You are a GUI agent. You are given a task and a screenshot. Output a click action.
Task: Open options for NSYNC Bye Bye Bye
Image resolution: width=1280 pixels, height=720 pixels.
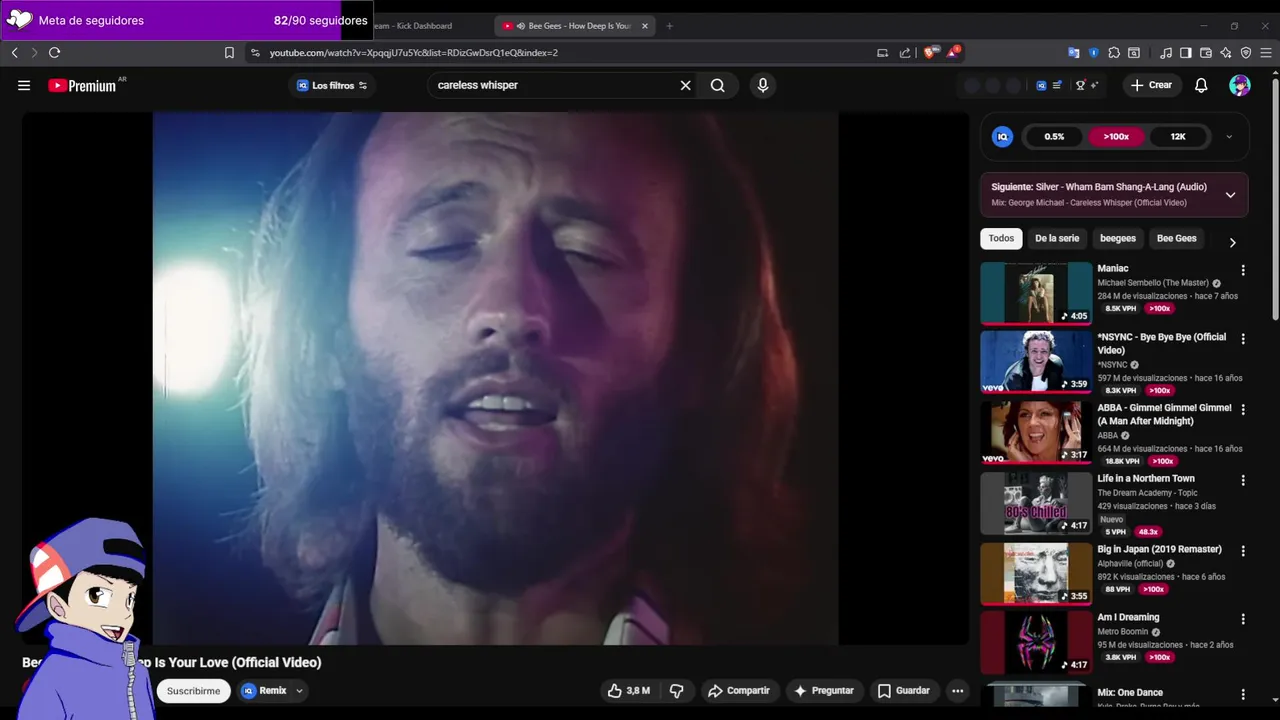pyautogui.click(x=1243, y=339)
